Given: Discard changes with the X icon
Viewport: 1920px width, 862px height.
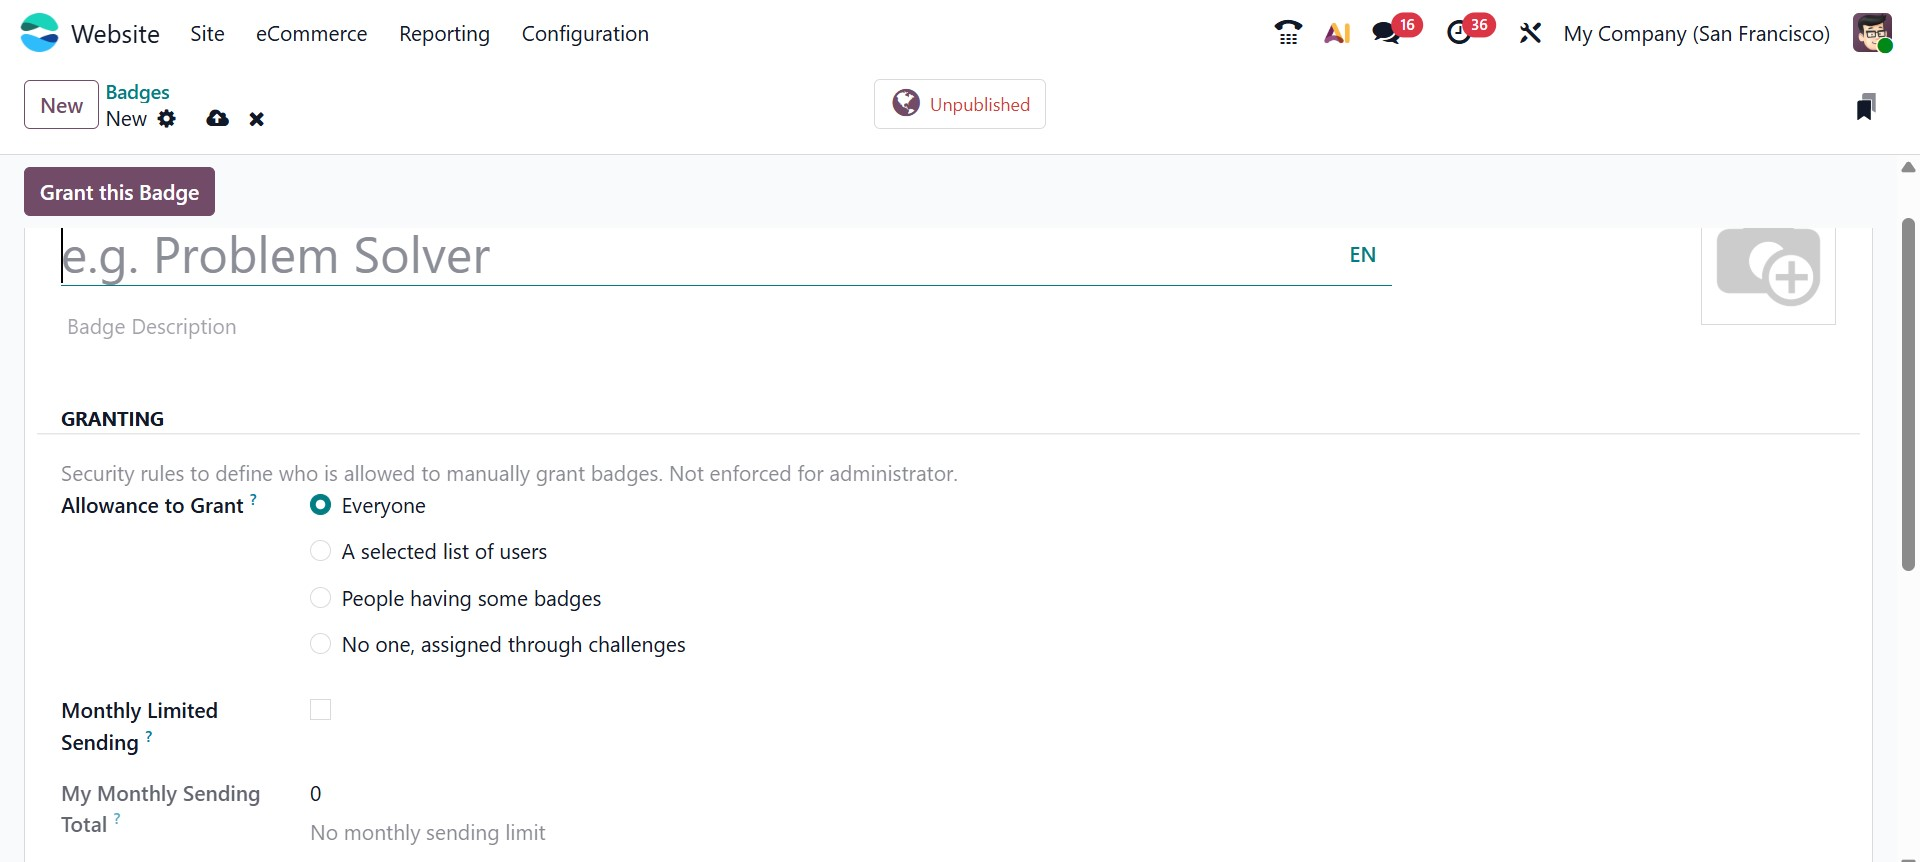Looking at the screenshot, I should point(257,119).
